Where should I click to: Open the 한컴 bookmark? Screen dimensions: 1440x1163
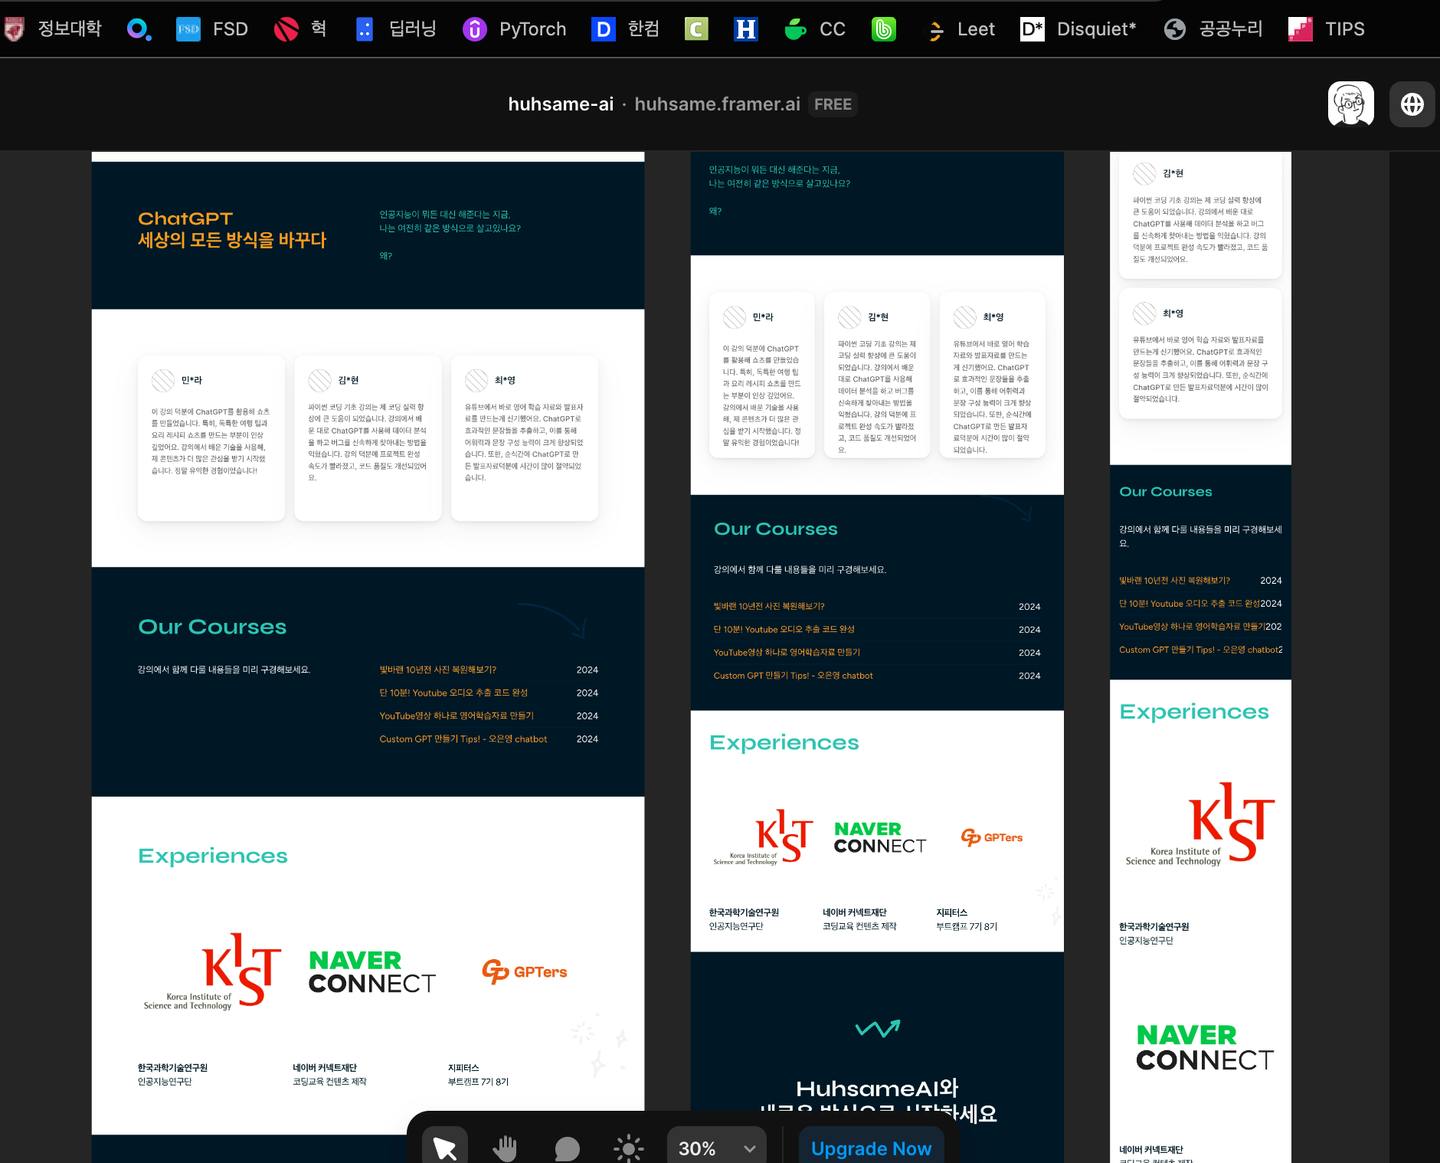coord(625,29)
